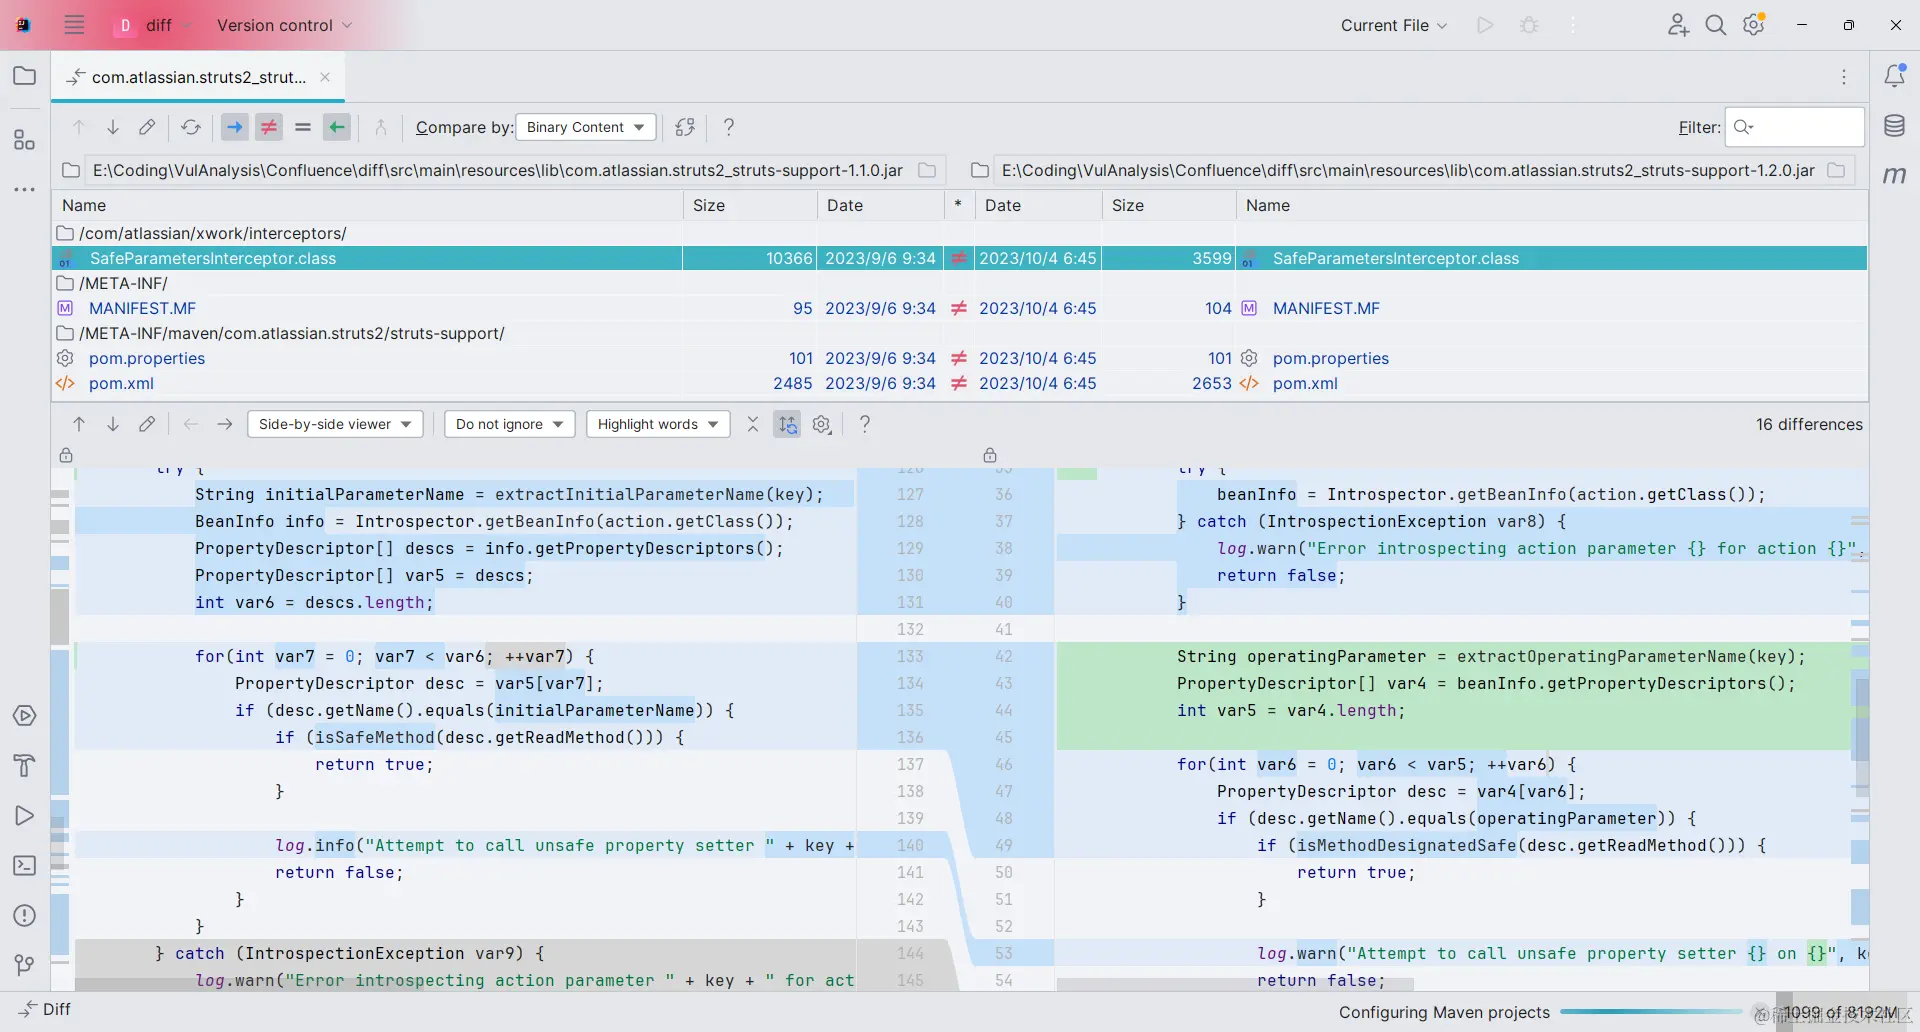This screenshot has width=1920, height=1032.
Task: Toggle show new files on left side
Action: click(x=235, y=127)
